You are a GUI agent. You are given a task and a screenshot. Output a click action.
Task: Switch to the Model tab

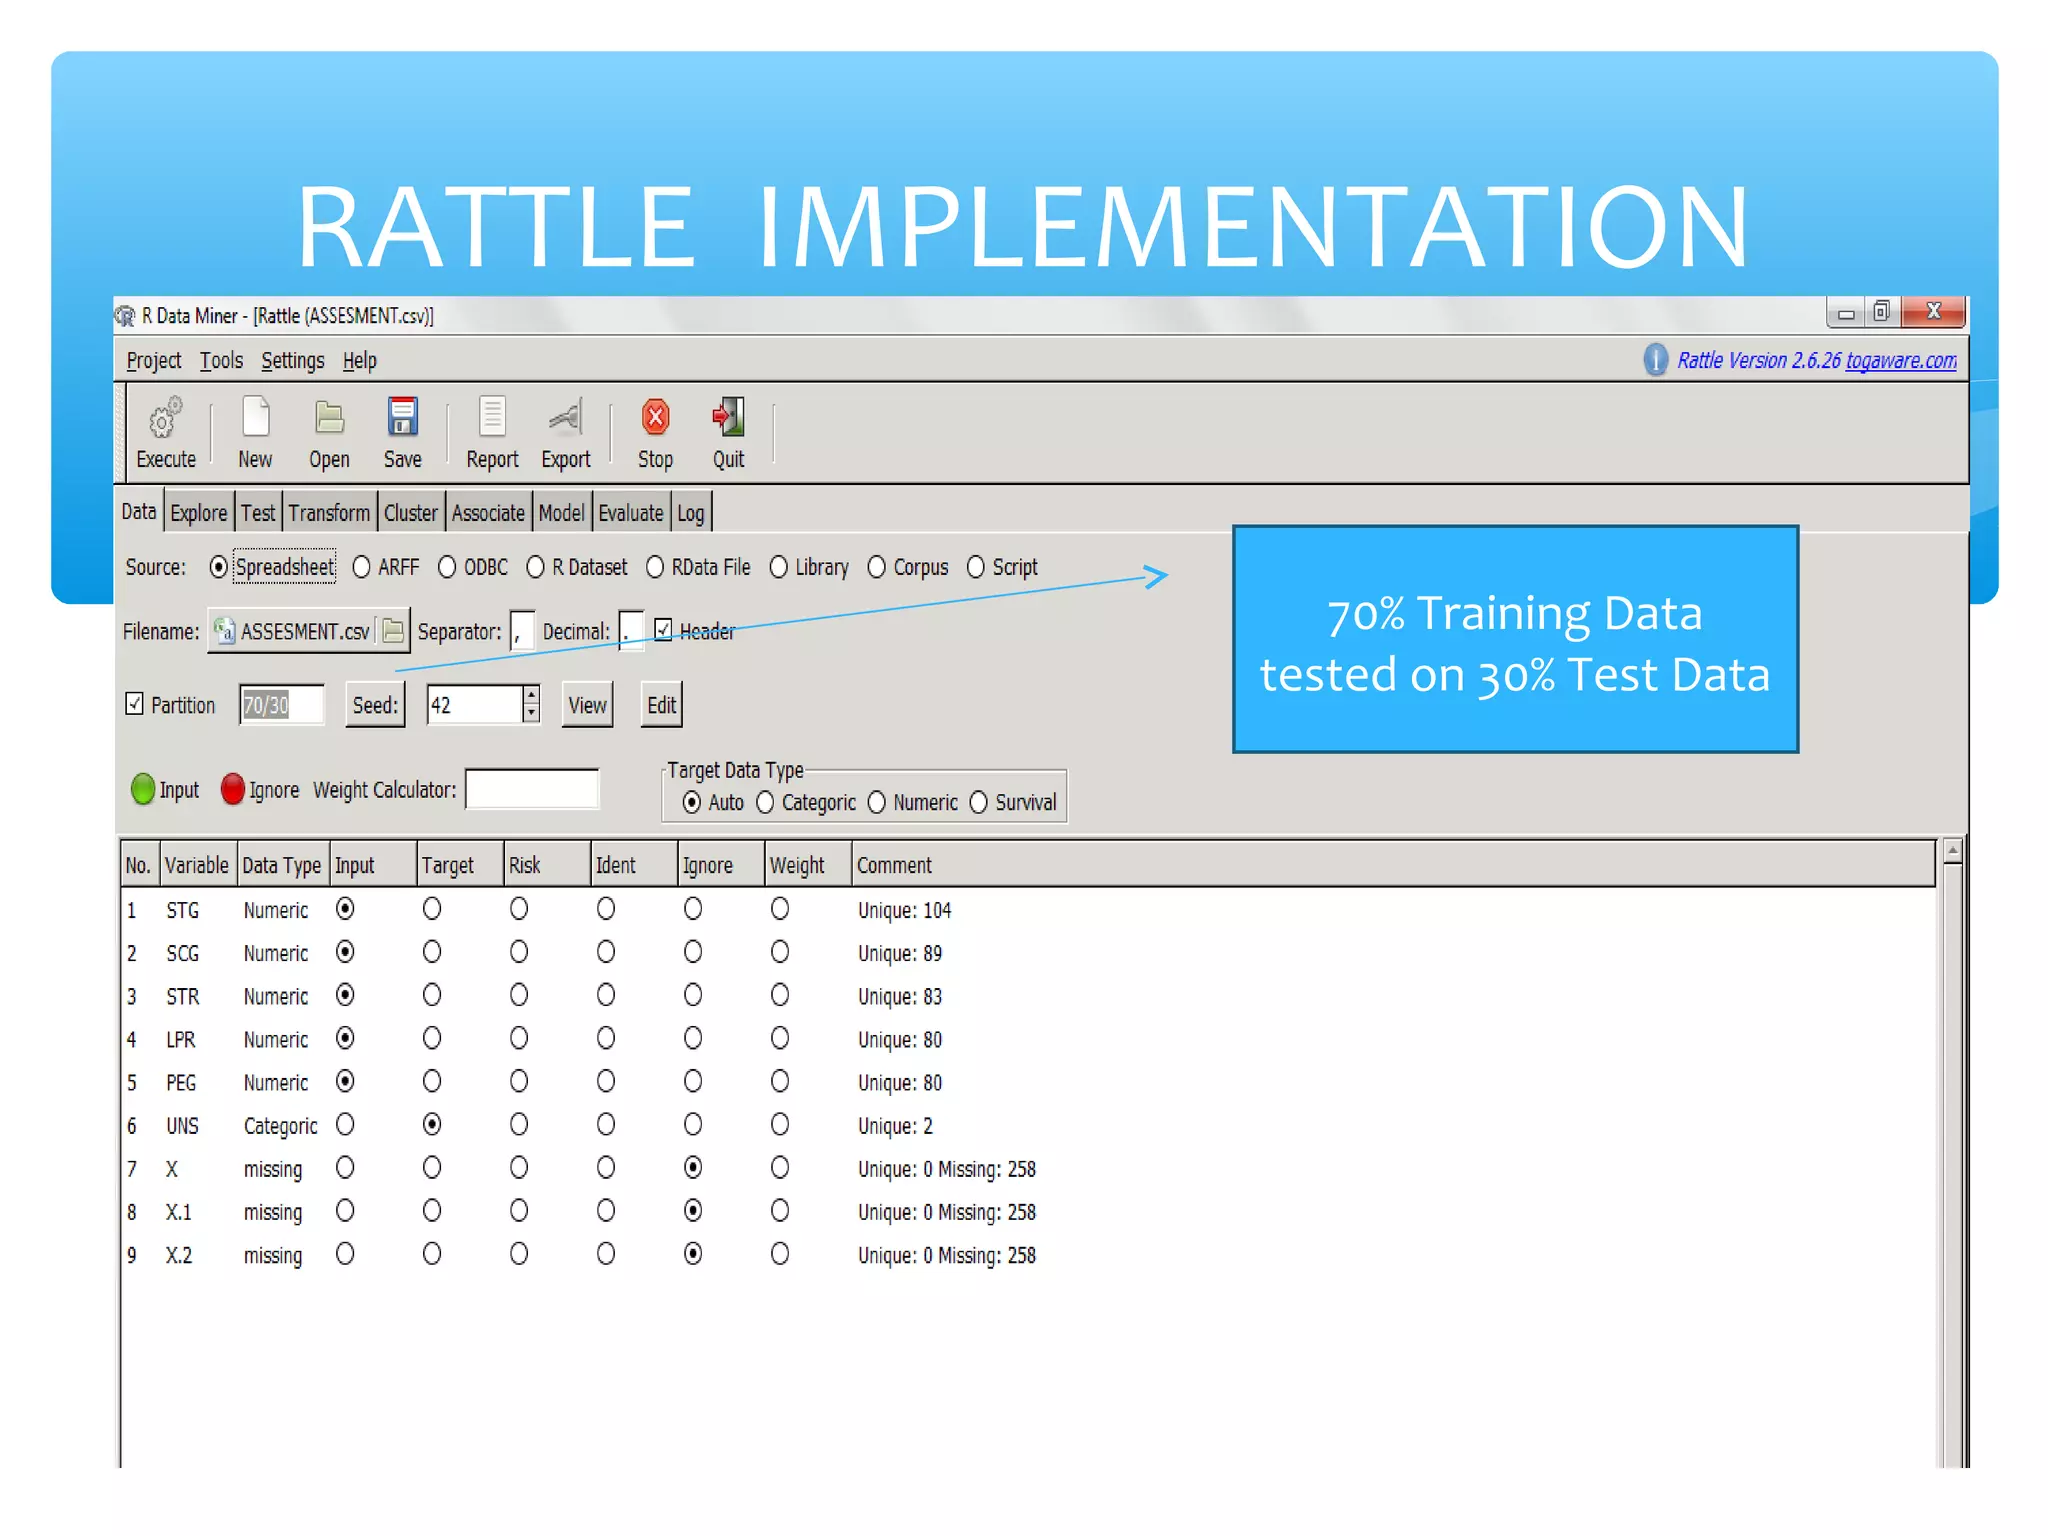(x=561, y=513)
